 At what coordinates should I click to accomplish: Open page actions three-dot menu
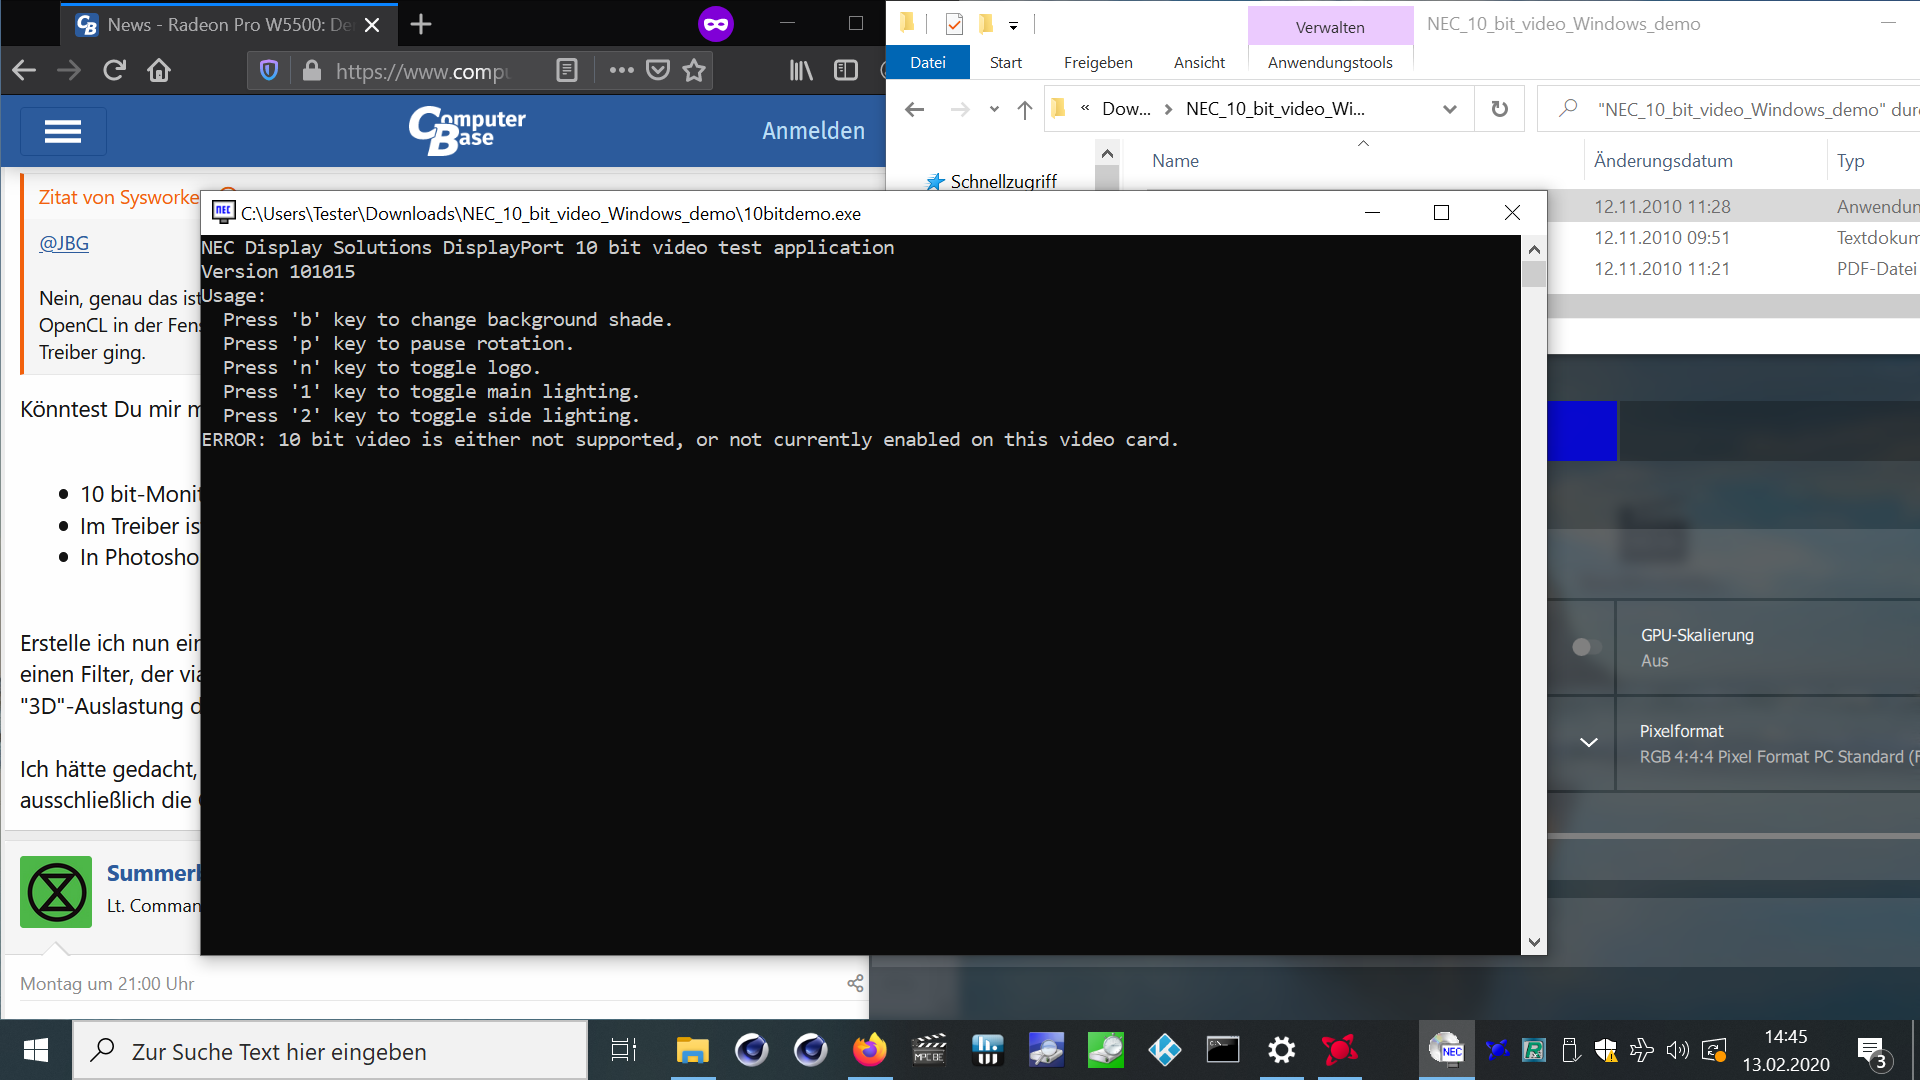coord(621,70)
